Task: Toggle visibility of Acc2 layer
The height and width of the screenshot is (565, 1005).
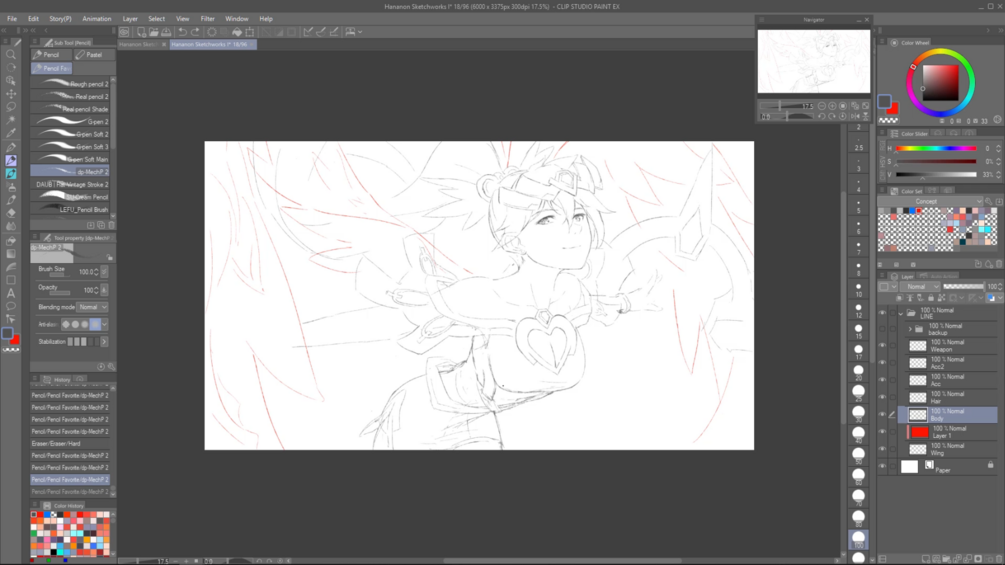Action: coord(883,363)
